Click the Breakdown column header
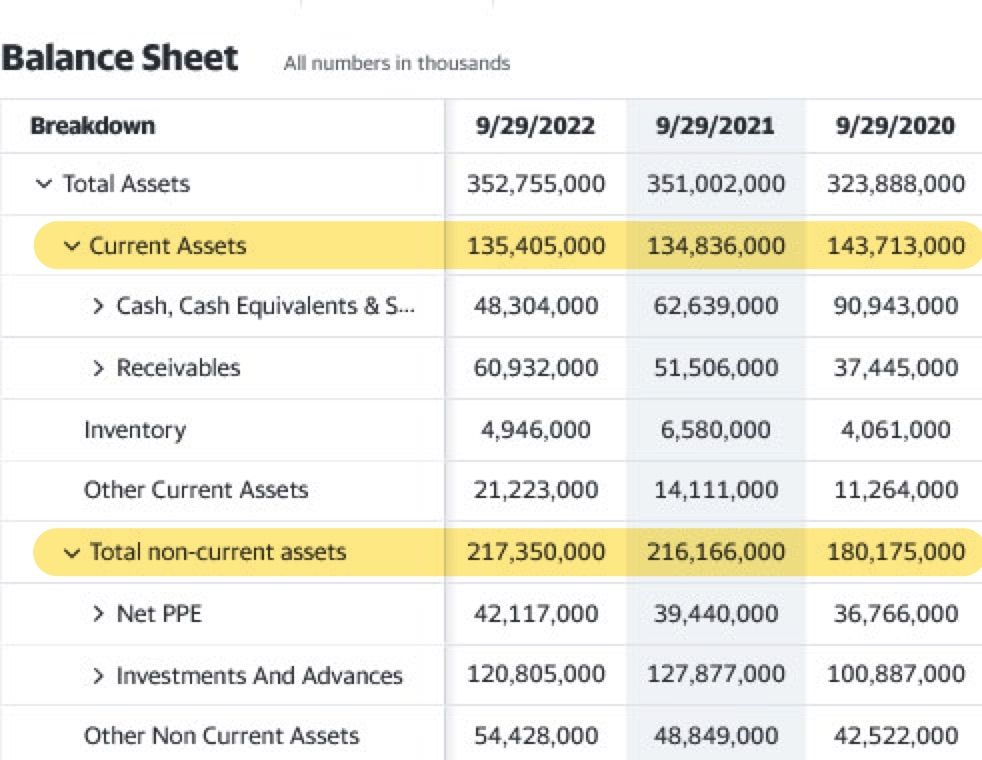982x760 pixels. click(93, 126)
